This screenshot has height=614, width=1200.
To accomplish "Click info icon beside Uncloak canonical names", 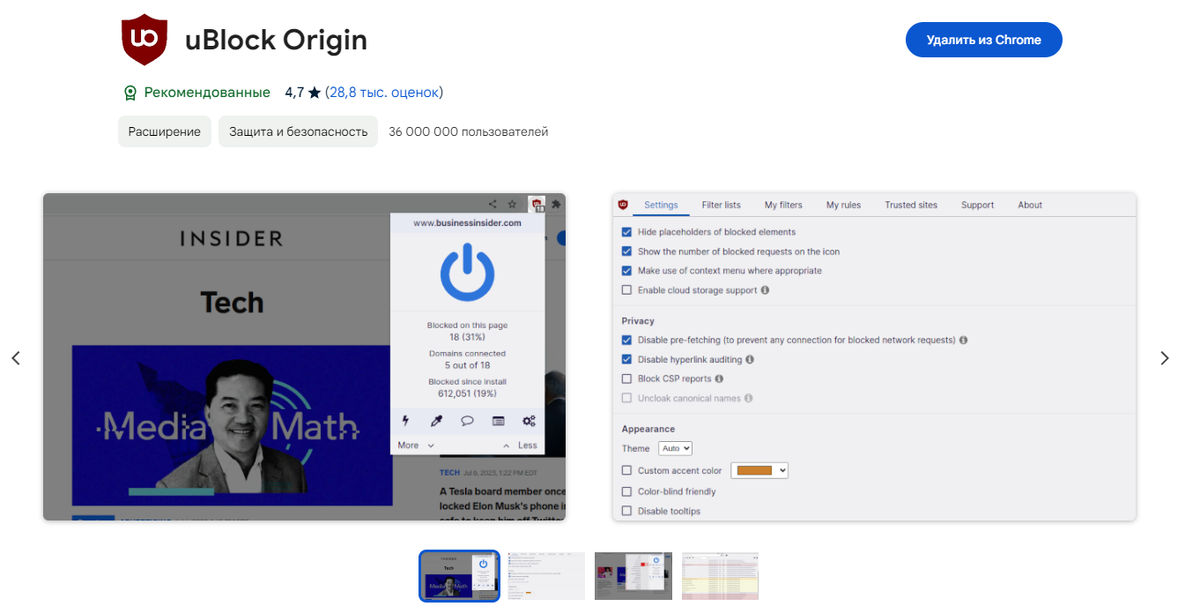I will tap(748, 398).
